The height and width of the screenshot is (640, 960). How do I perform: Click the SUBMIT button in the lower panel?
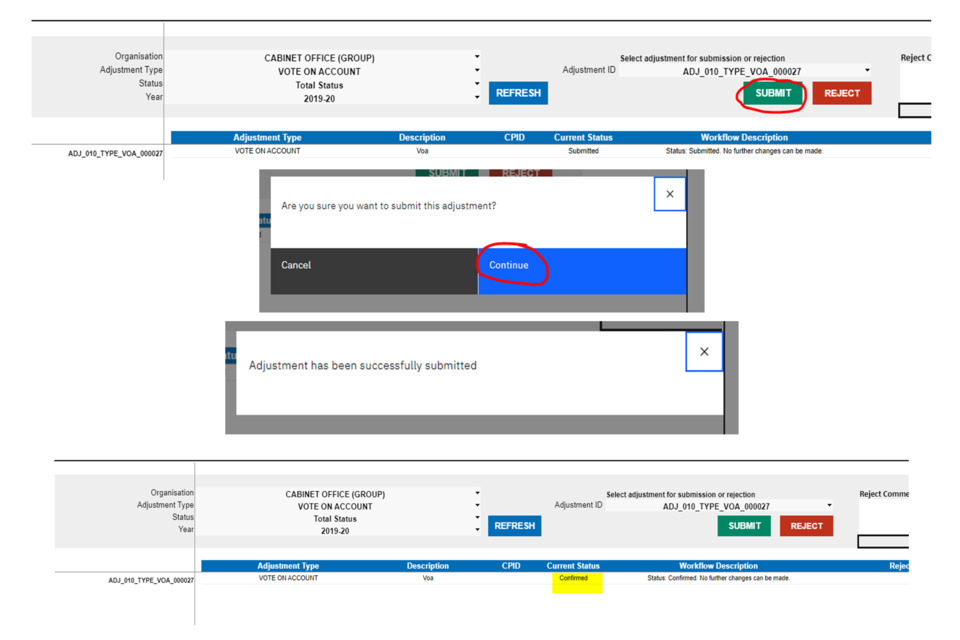(x=744, y=526)
